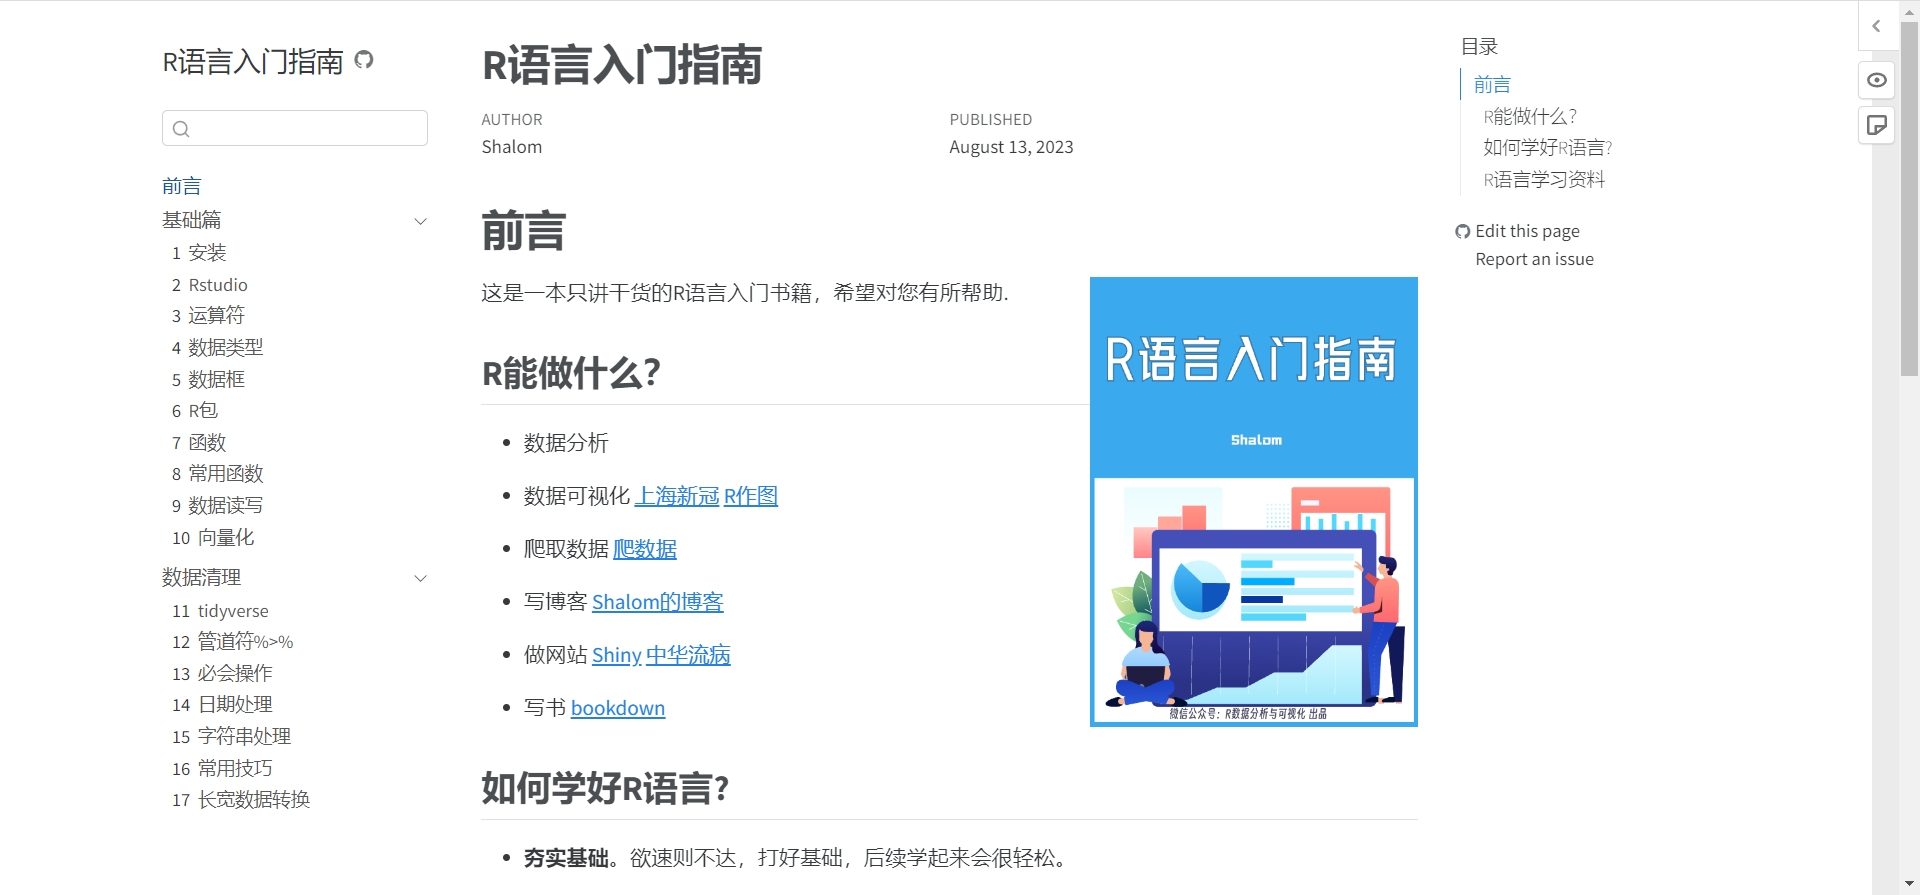Click the GitHub icon next to Edit this page
The image size is (1920, 895).
(1463, 232)
